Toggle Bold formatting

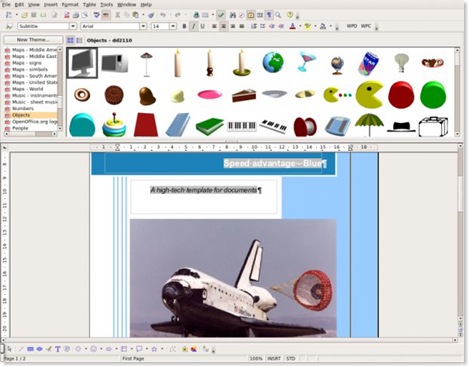[x=184, y=26]
